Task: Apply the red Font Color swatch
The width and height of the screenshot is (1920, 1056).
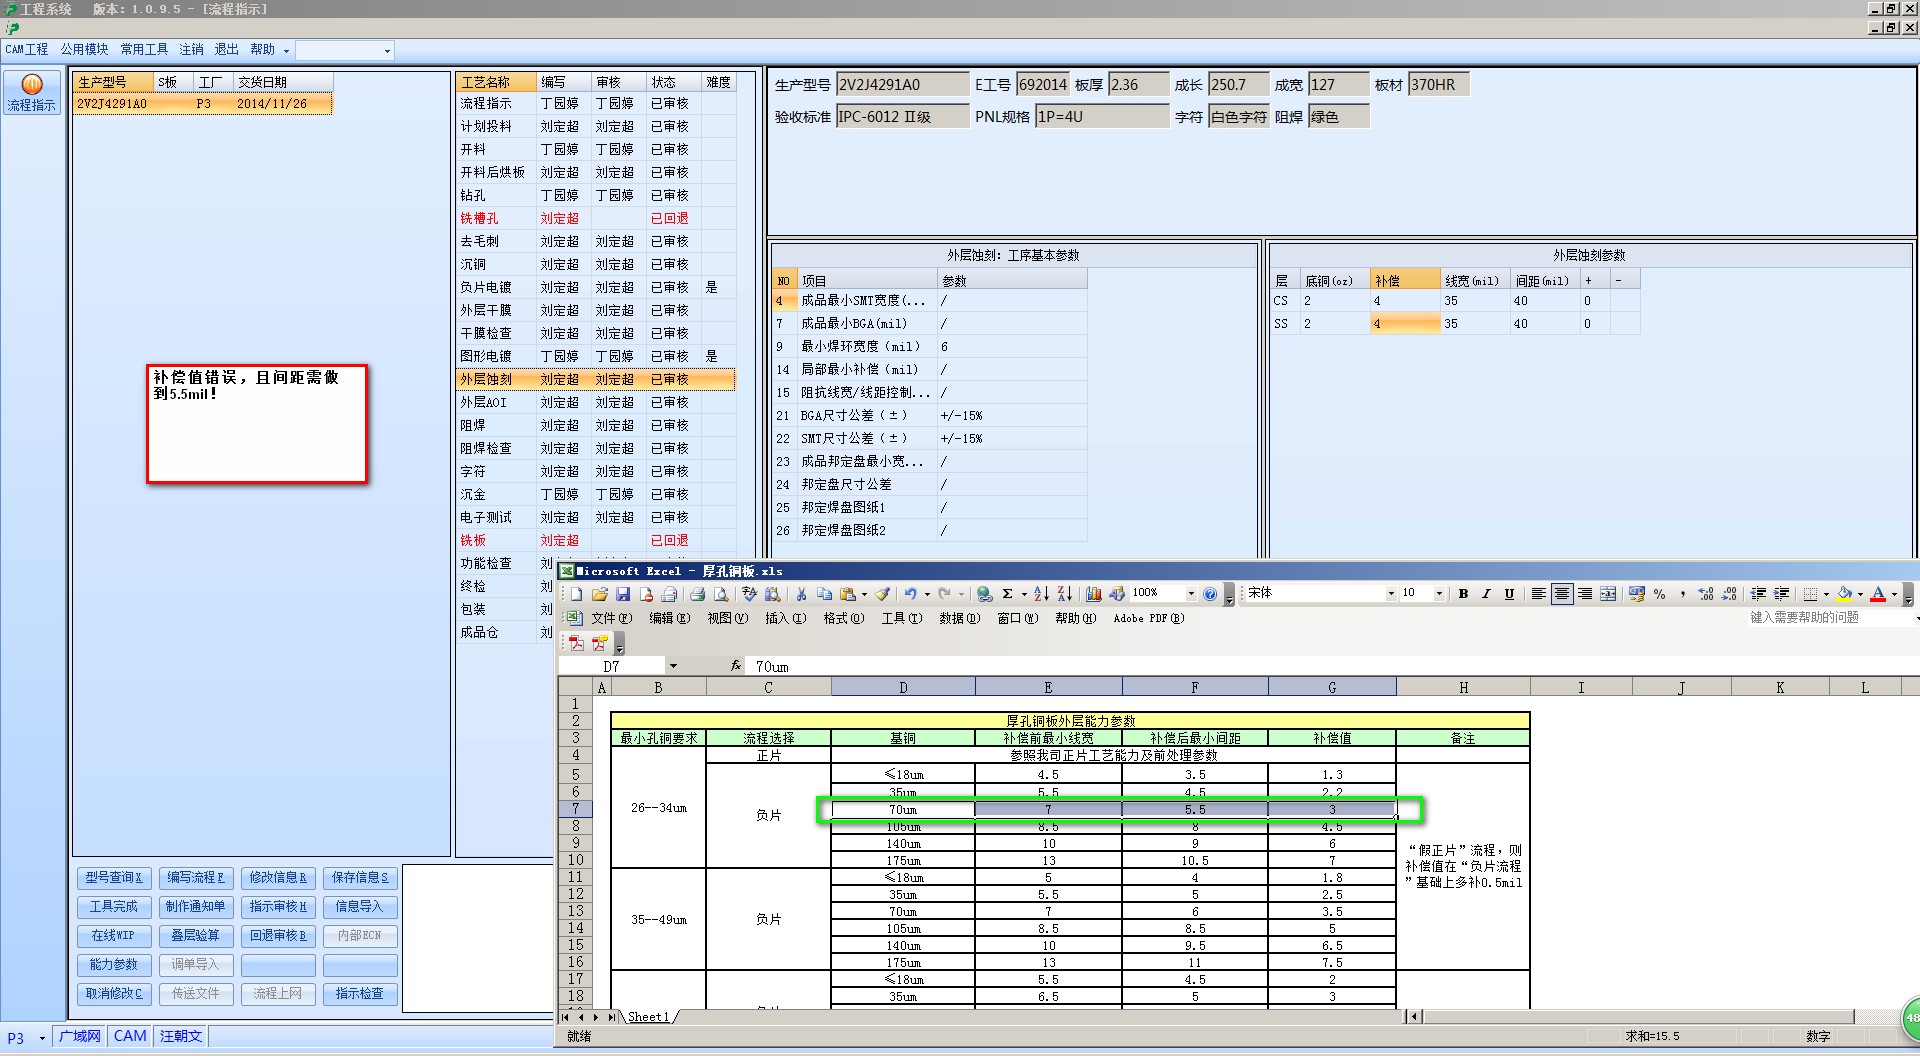Action: [x=1878, y=594]
